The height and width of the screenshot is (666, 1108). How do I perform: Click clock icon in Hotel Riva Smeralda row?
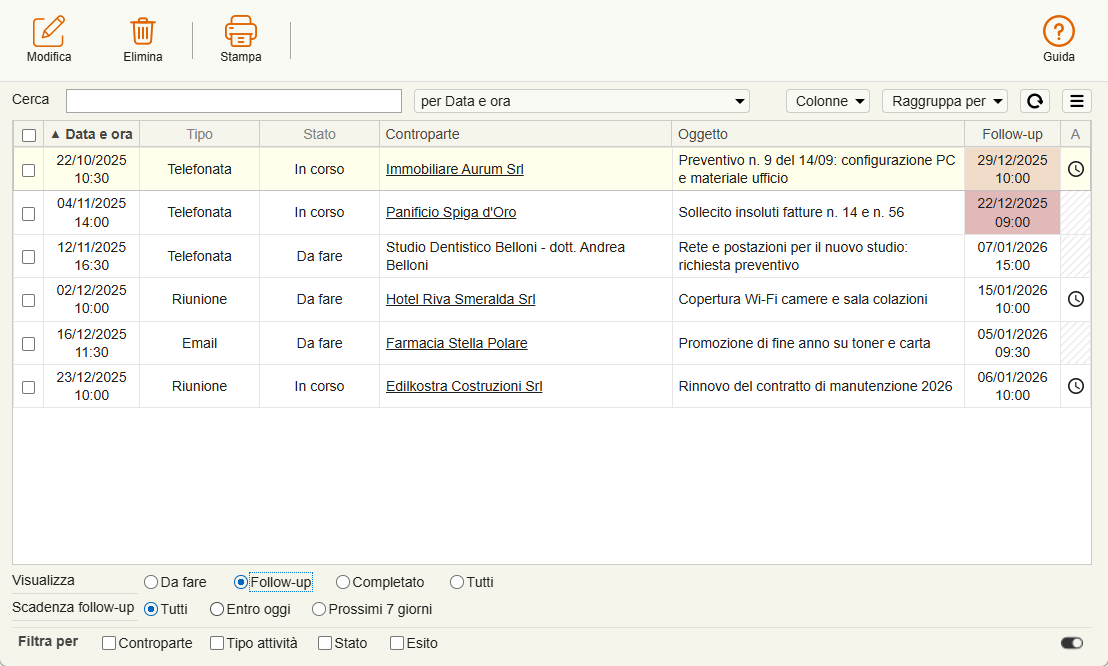click(1075, 299)
